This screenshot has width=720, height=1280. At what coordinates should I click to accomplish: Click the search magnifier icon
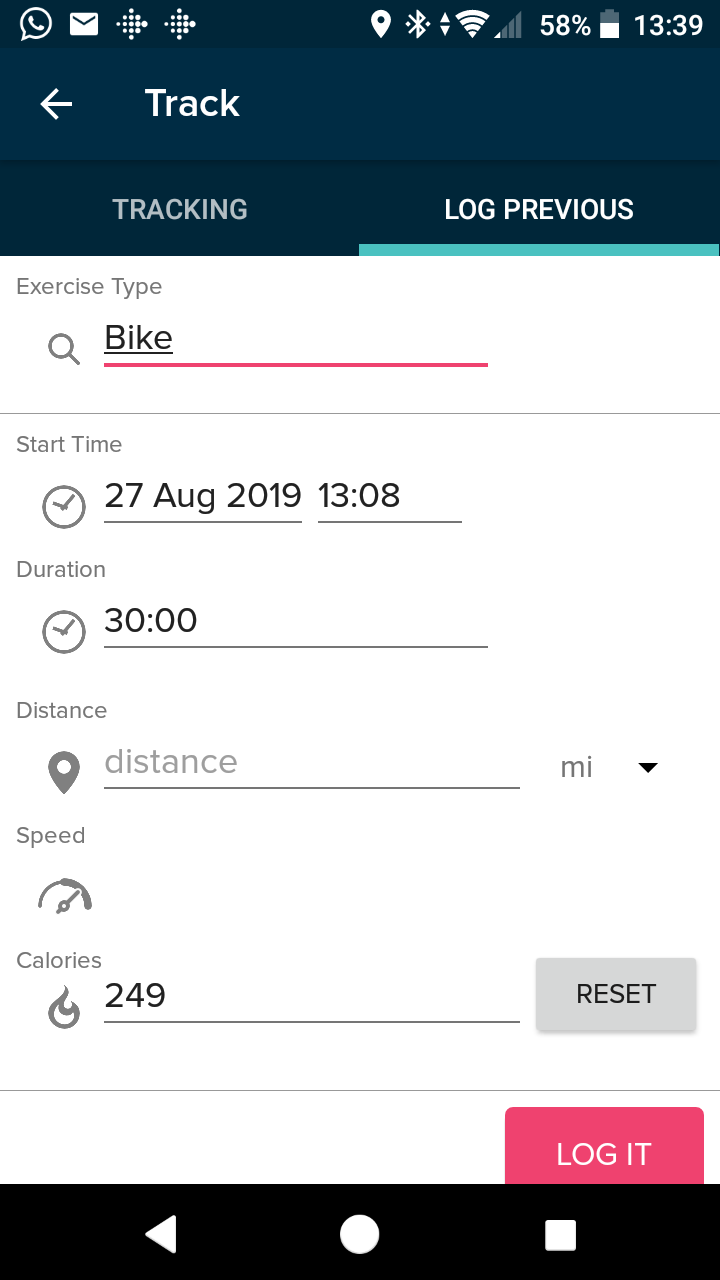64,349
